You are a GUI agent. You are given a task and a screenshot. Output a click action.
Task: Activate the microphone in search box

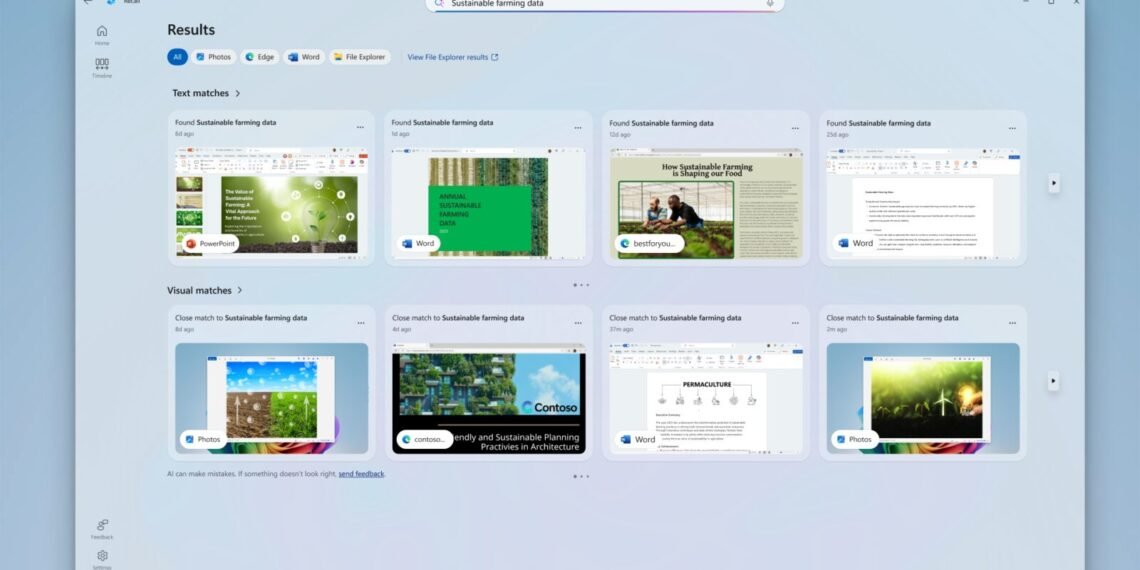pos(769,3)
